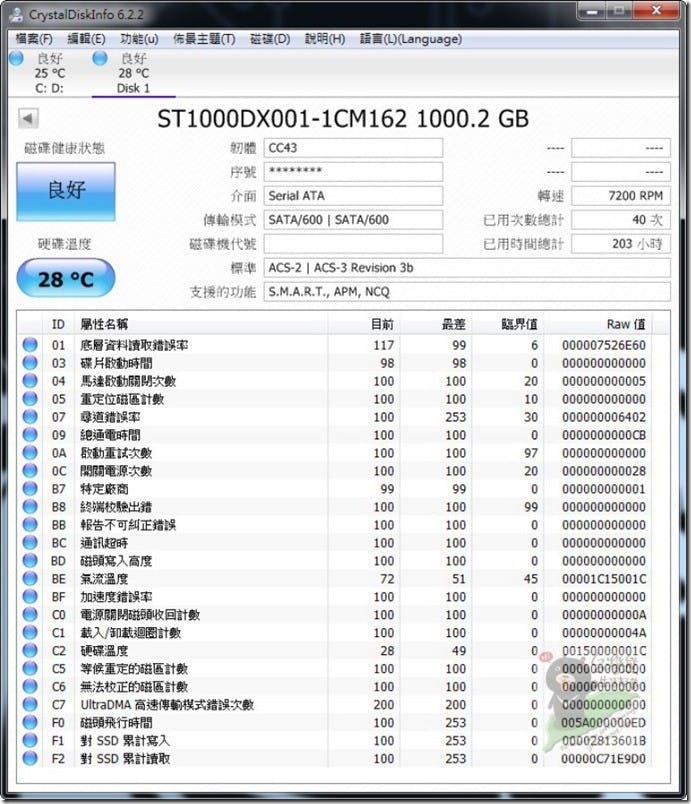Select raw value 000007526E60
The height and width of the screenshot is (804, 691).
pyautogui.click(x=604, y=345)
